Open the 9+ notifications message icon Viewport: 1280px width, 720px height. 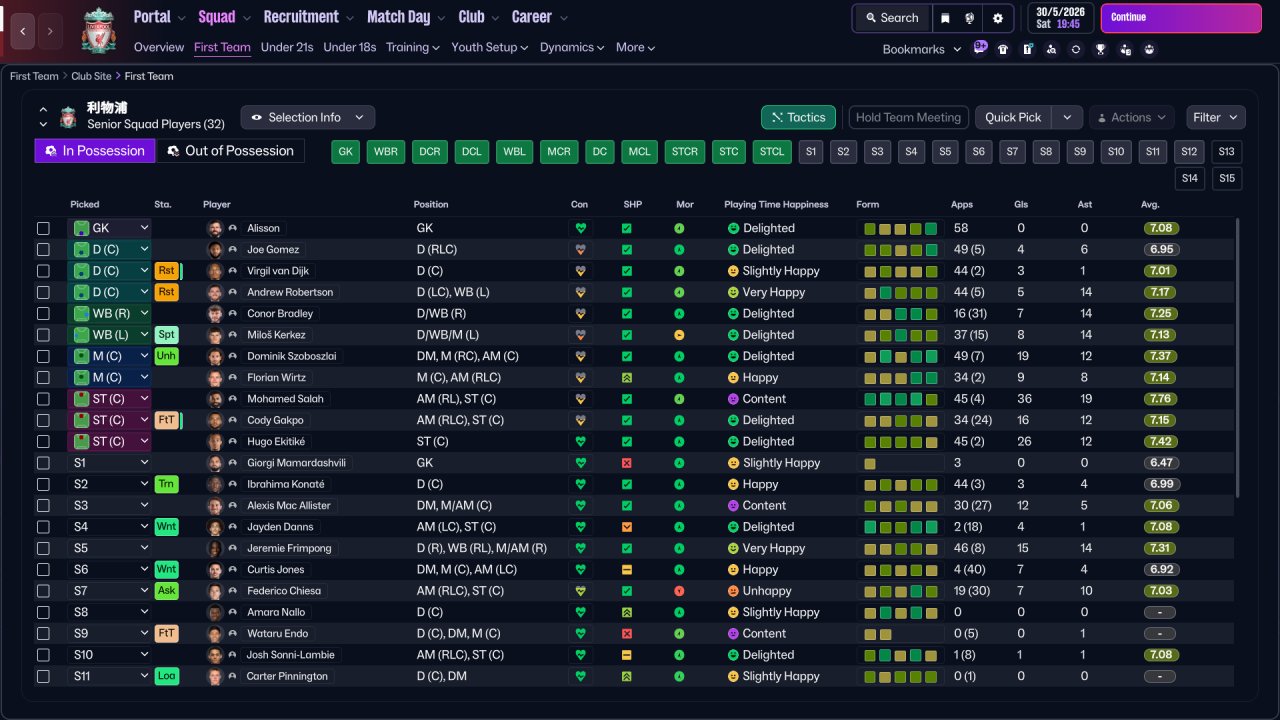tap(980, 48)
